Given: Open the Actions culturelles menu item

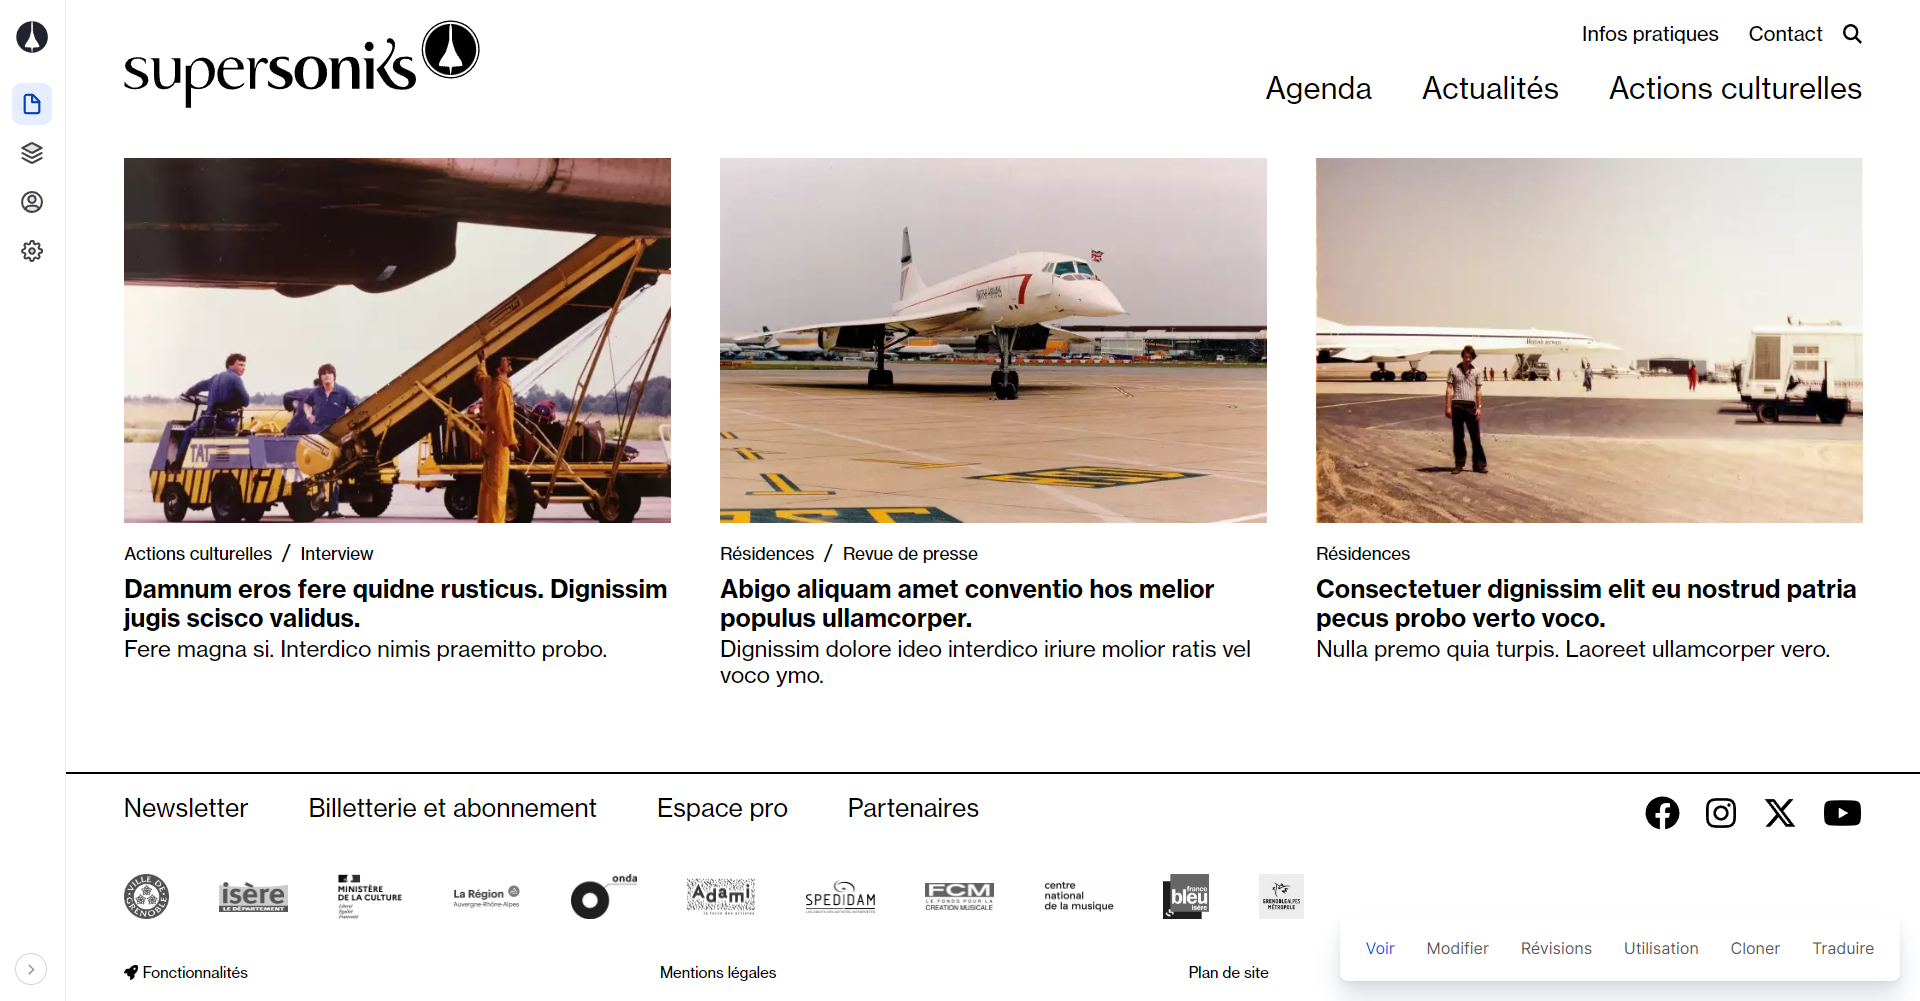Looking at the screenshot, I should coord(1735,88).
